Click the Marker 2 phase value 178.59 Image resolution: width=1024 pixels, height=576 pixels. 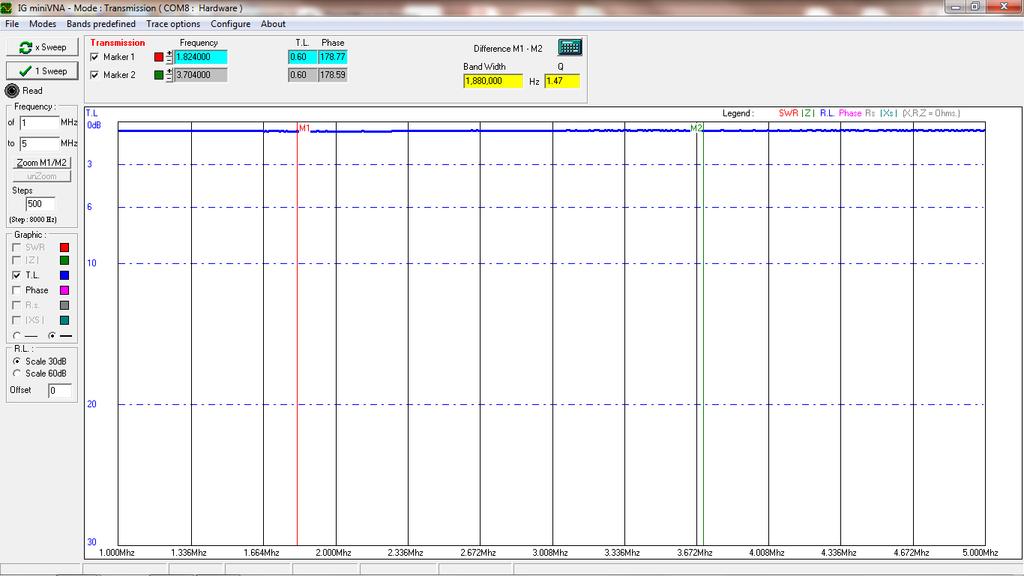pyautogui.click(x=332, y=75)
